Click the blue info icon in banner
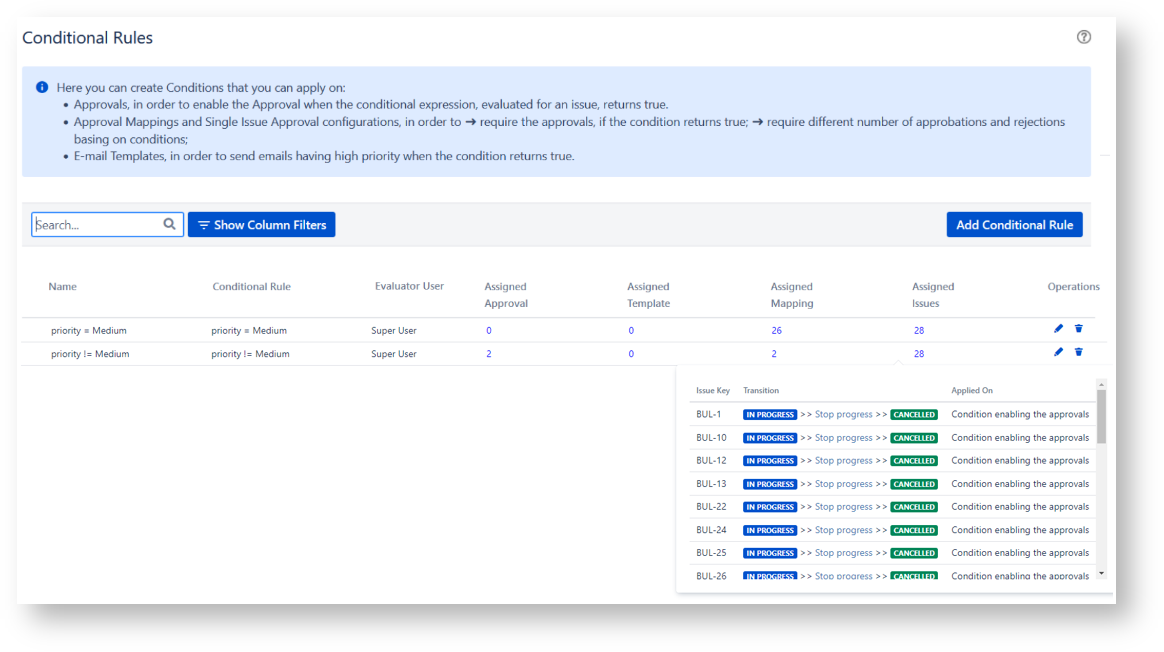The image size is (1164, 652). 42,88
